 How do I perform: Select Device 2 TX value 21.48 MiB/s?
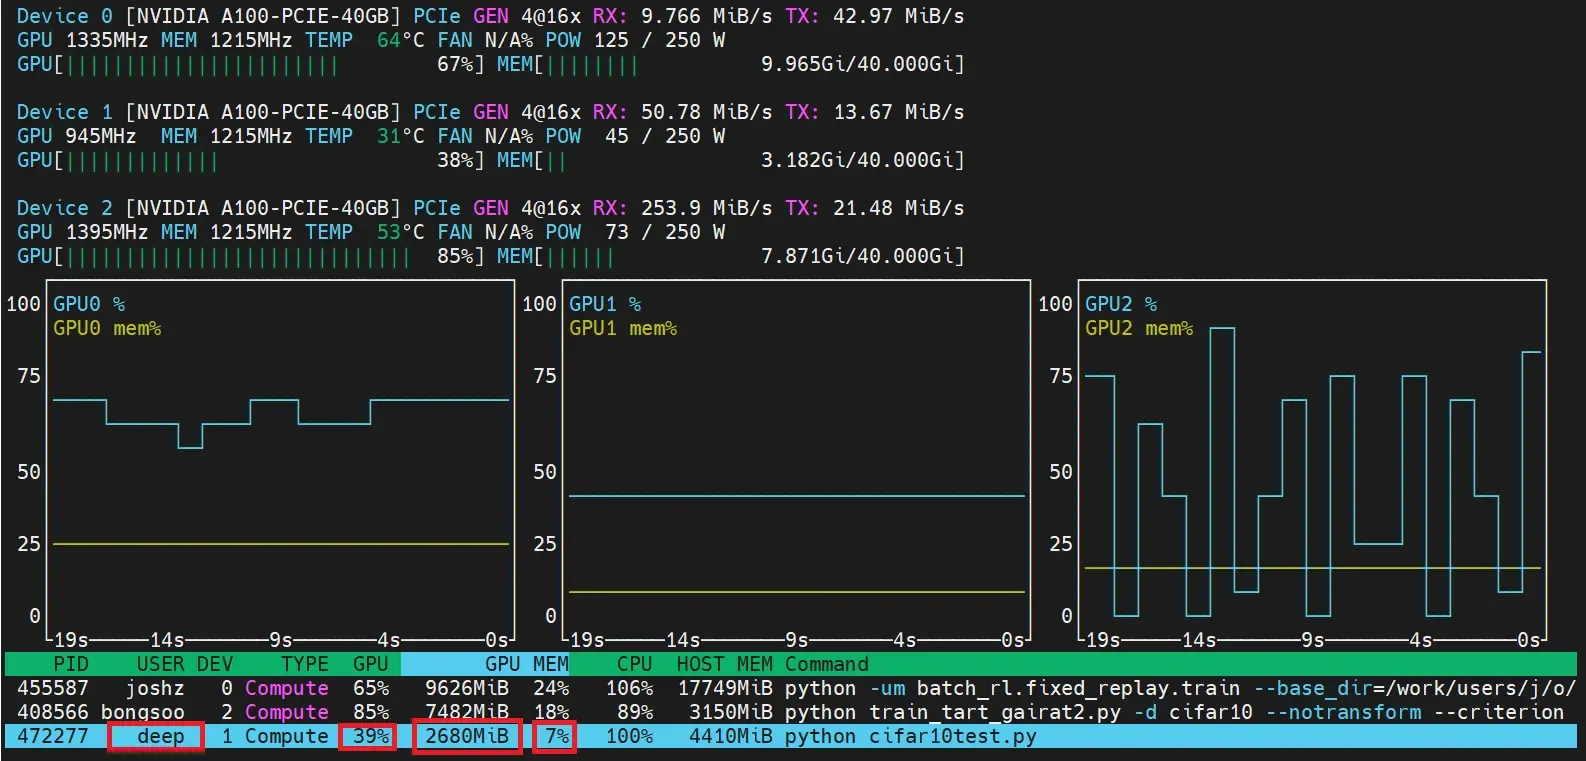click(x=899, y=208)
